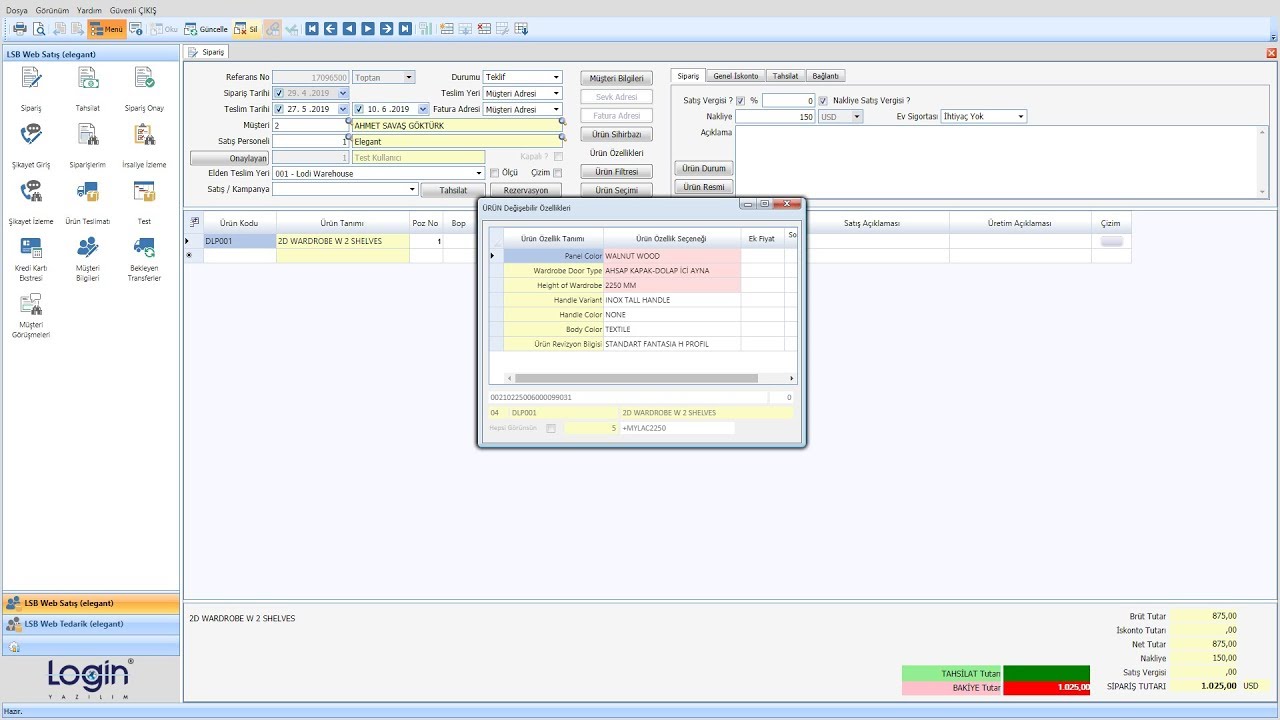Click the lookup magnifier beside AHMET SAVAŞ GÖKTÜRK
1280x720 pixels.
562,121
